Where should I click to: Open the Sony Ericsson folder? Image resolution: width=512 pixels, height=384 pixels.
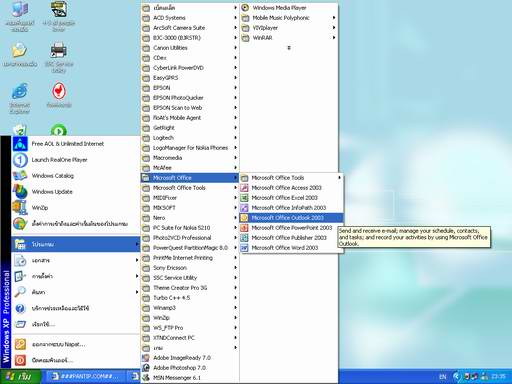(189, 268)
